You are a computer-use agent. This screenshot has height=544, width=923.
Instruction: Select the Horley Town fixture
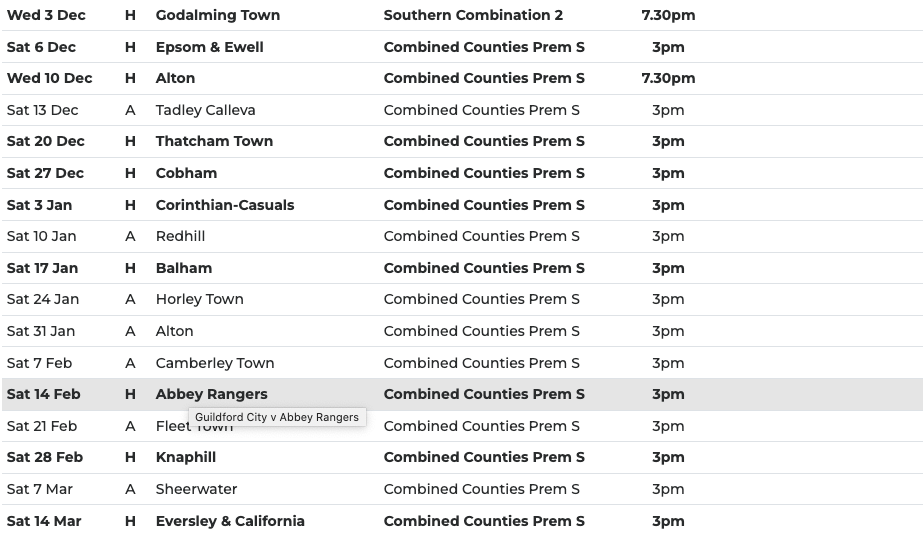pos(199,299)
